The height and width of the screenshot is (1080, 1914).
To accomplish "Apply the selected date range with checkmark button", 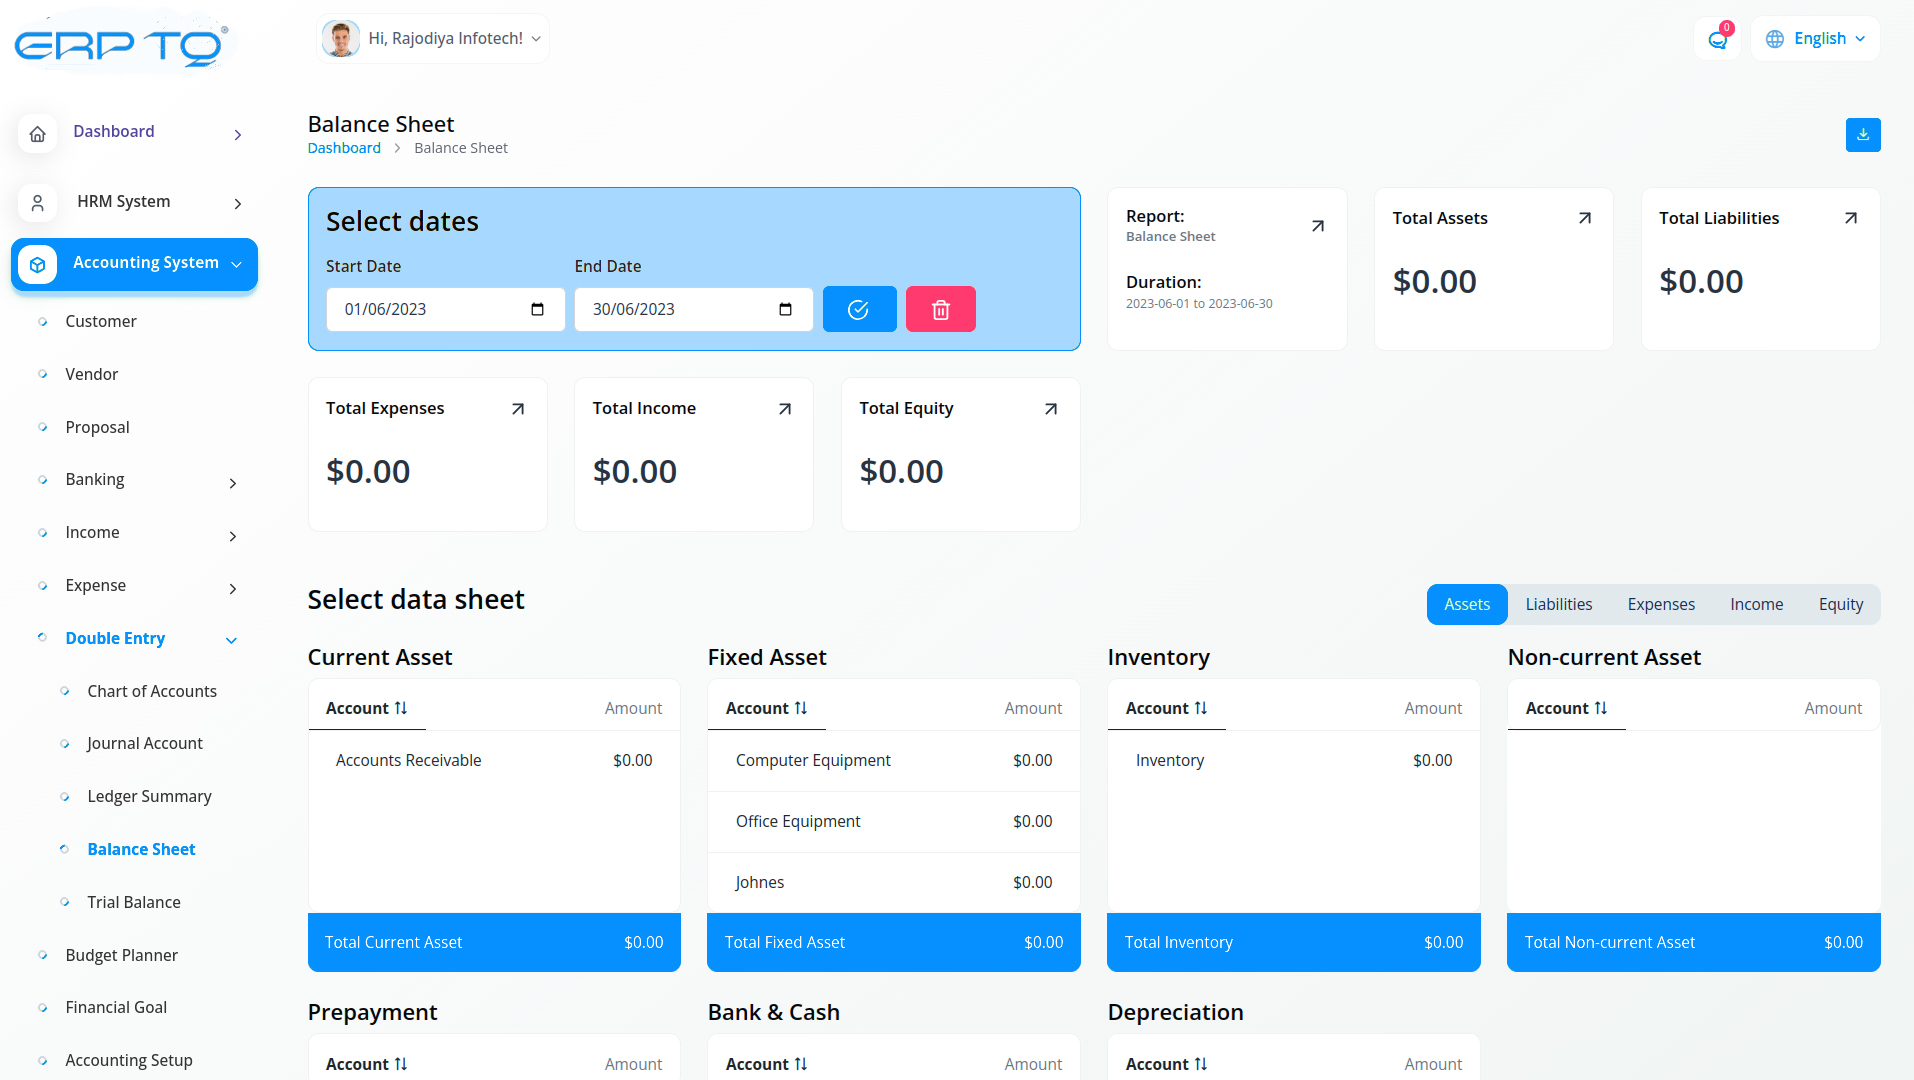I will coord(859,309).
